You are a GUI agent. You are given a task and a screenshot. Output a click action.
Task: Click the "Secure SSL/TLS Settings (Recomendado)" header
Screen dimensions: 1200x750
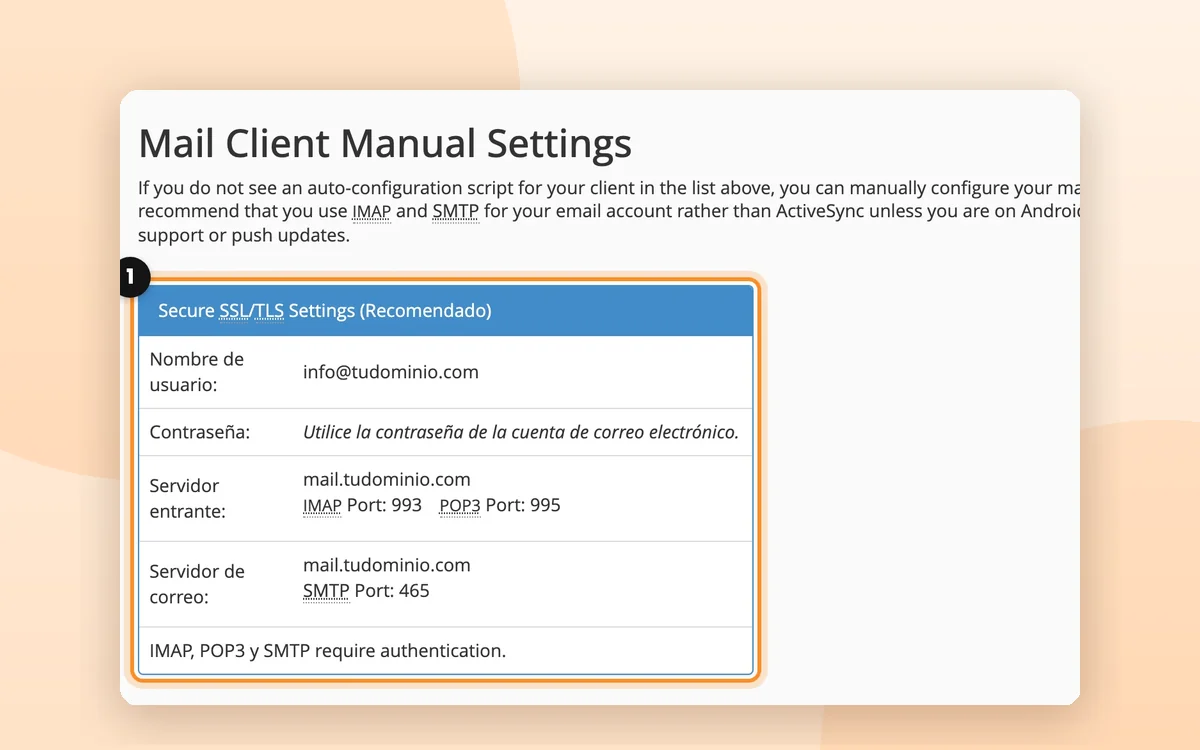446,311
